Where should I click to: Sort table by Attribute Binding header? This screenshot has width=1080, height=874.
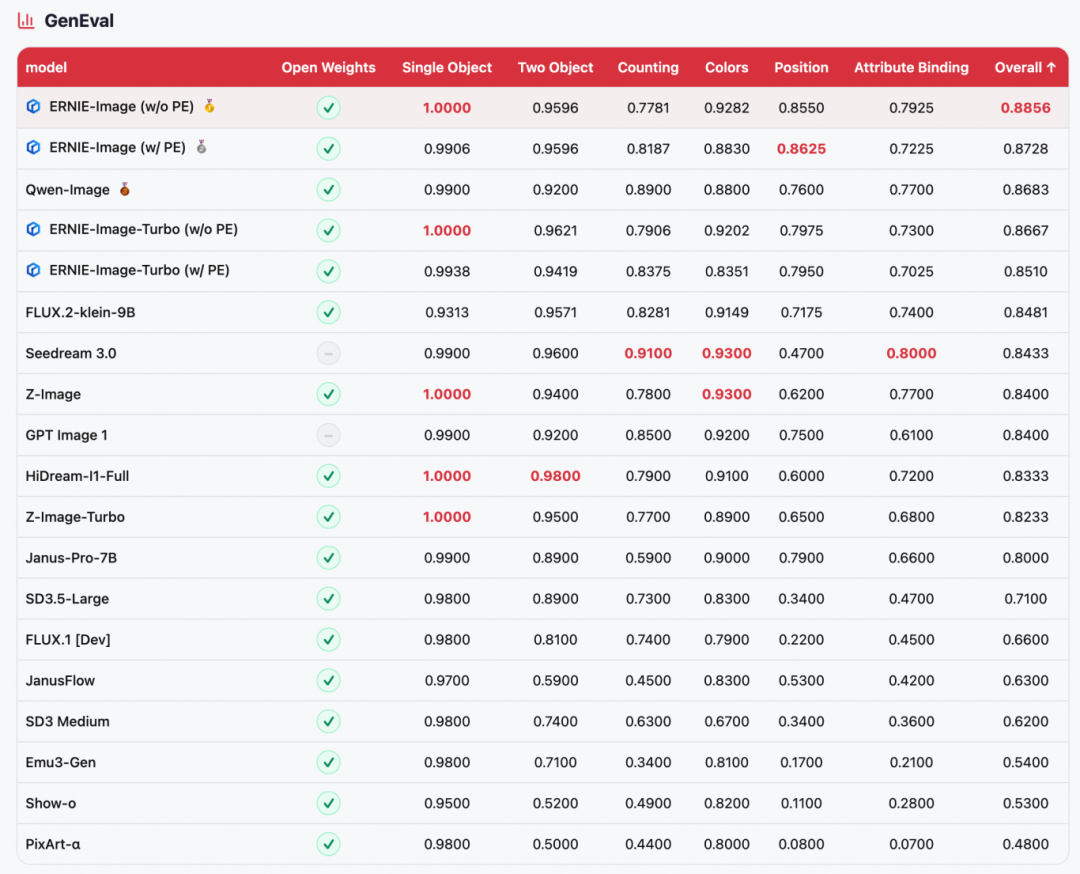(x=911, y=68)
